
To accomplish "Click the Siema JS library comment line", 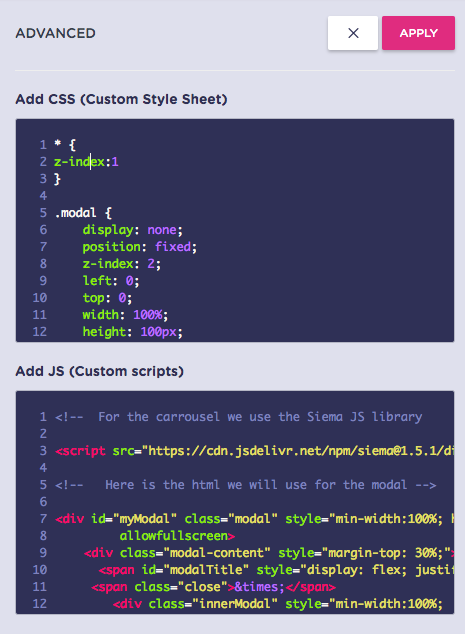I will pos(239,416).
